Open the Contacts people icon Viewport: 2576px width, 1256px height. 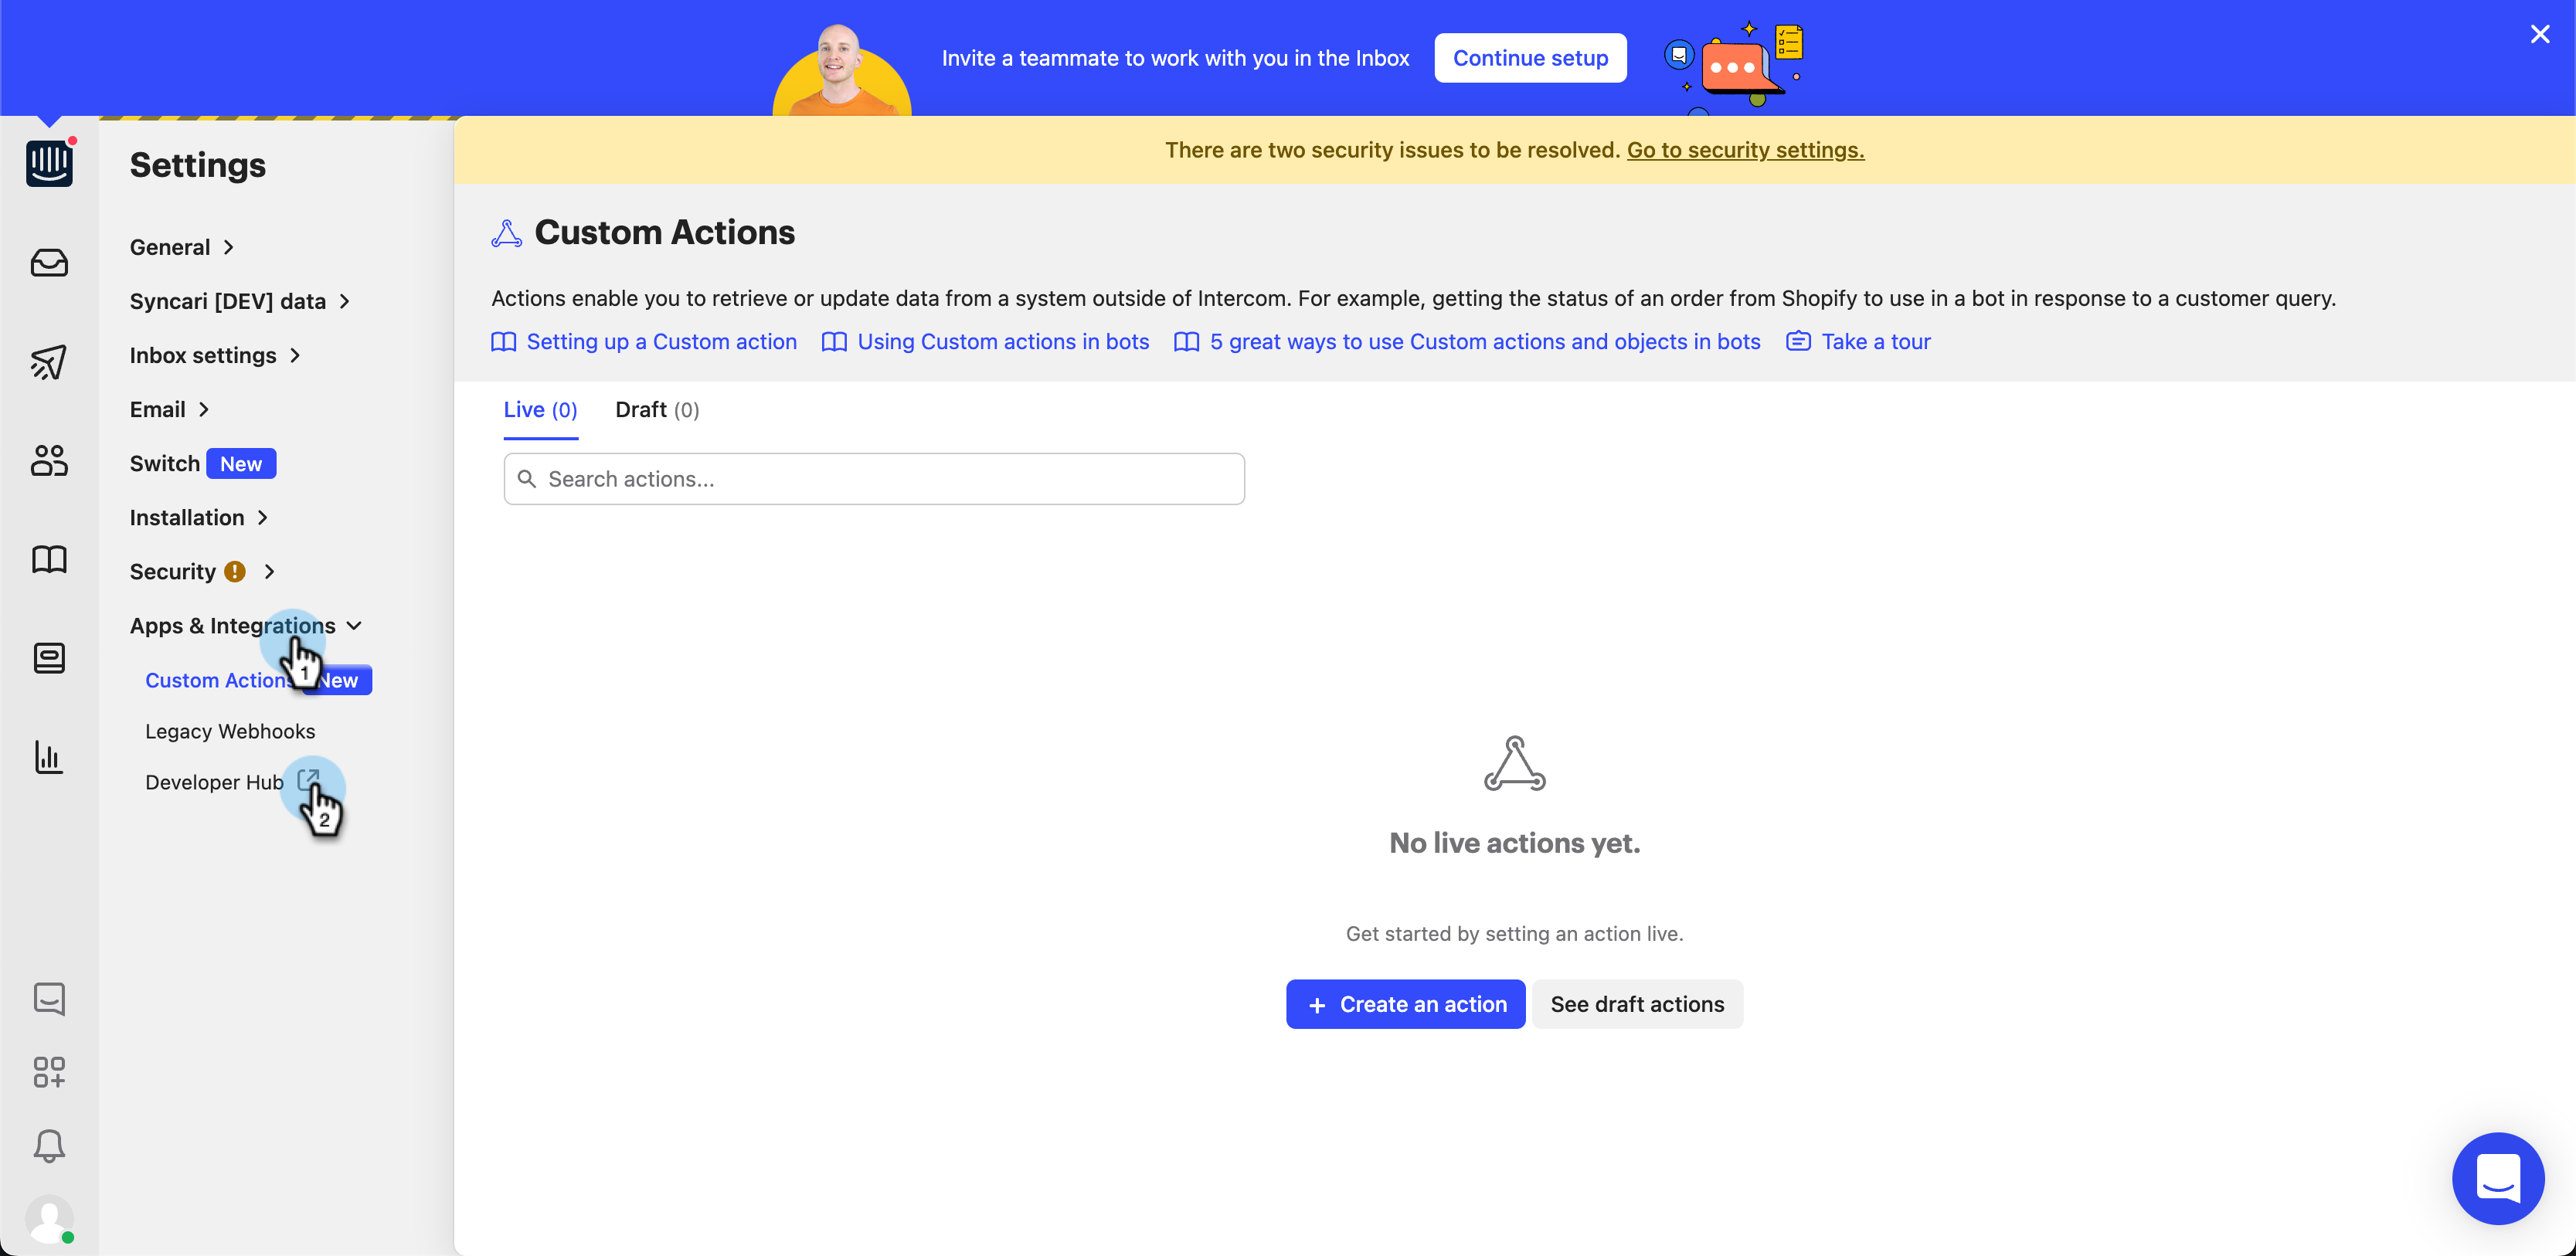click(x=49, y=460)
